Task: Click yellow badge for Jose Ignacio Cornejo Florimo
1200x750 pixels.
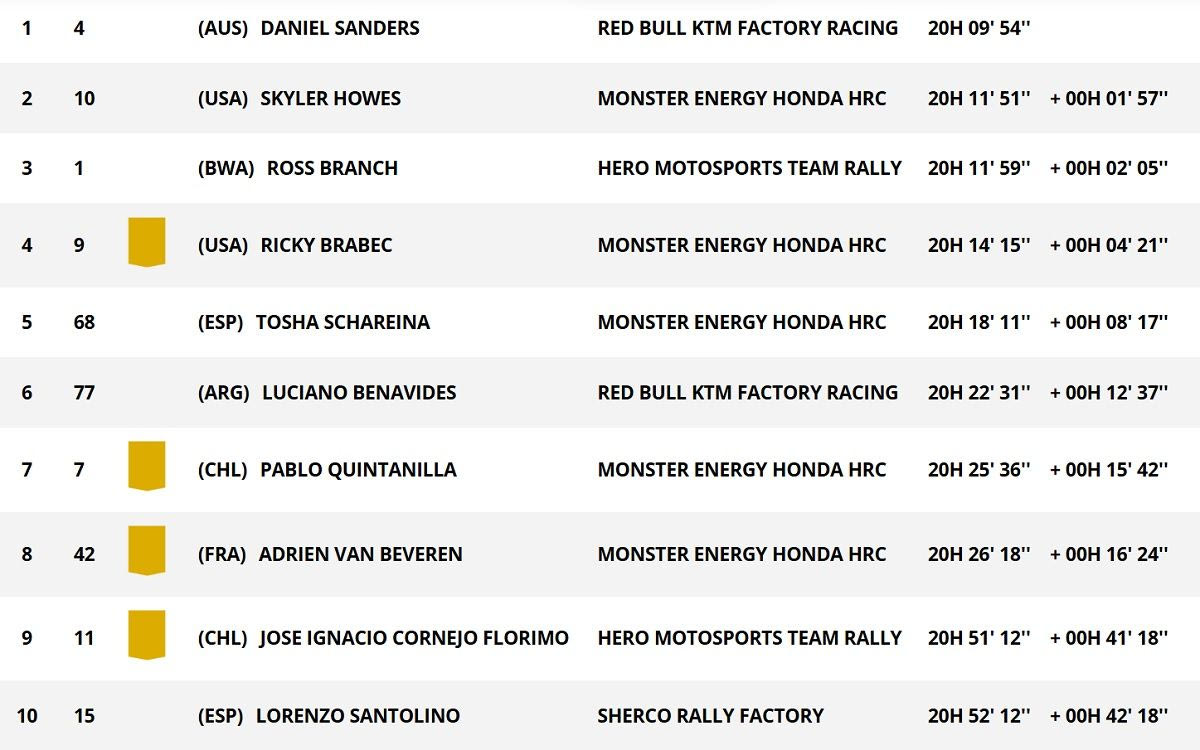Action: coord(146,635)
